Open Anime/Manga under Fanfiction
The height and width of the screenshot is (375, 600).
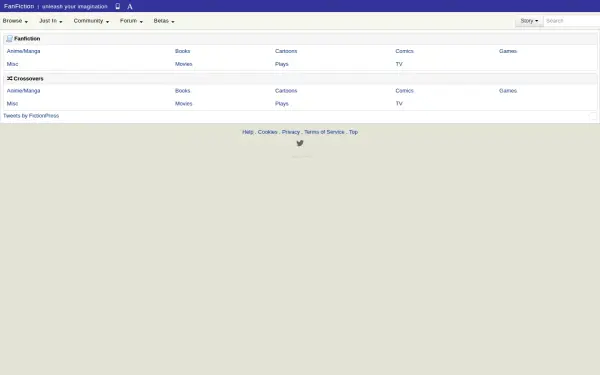click(x=23, y=51)
